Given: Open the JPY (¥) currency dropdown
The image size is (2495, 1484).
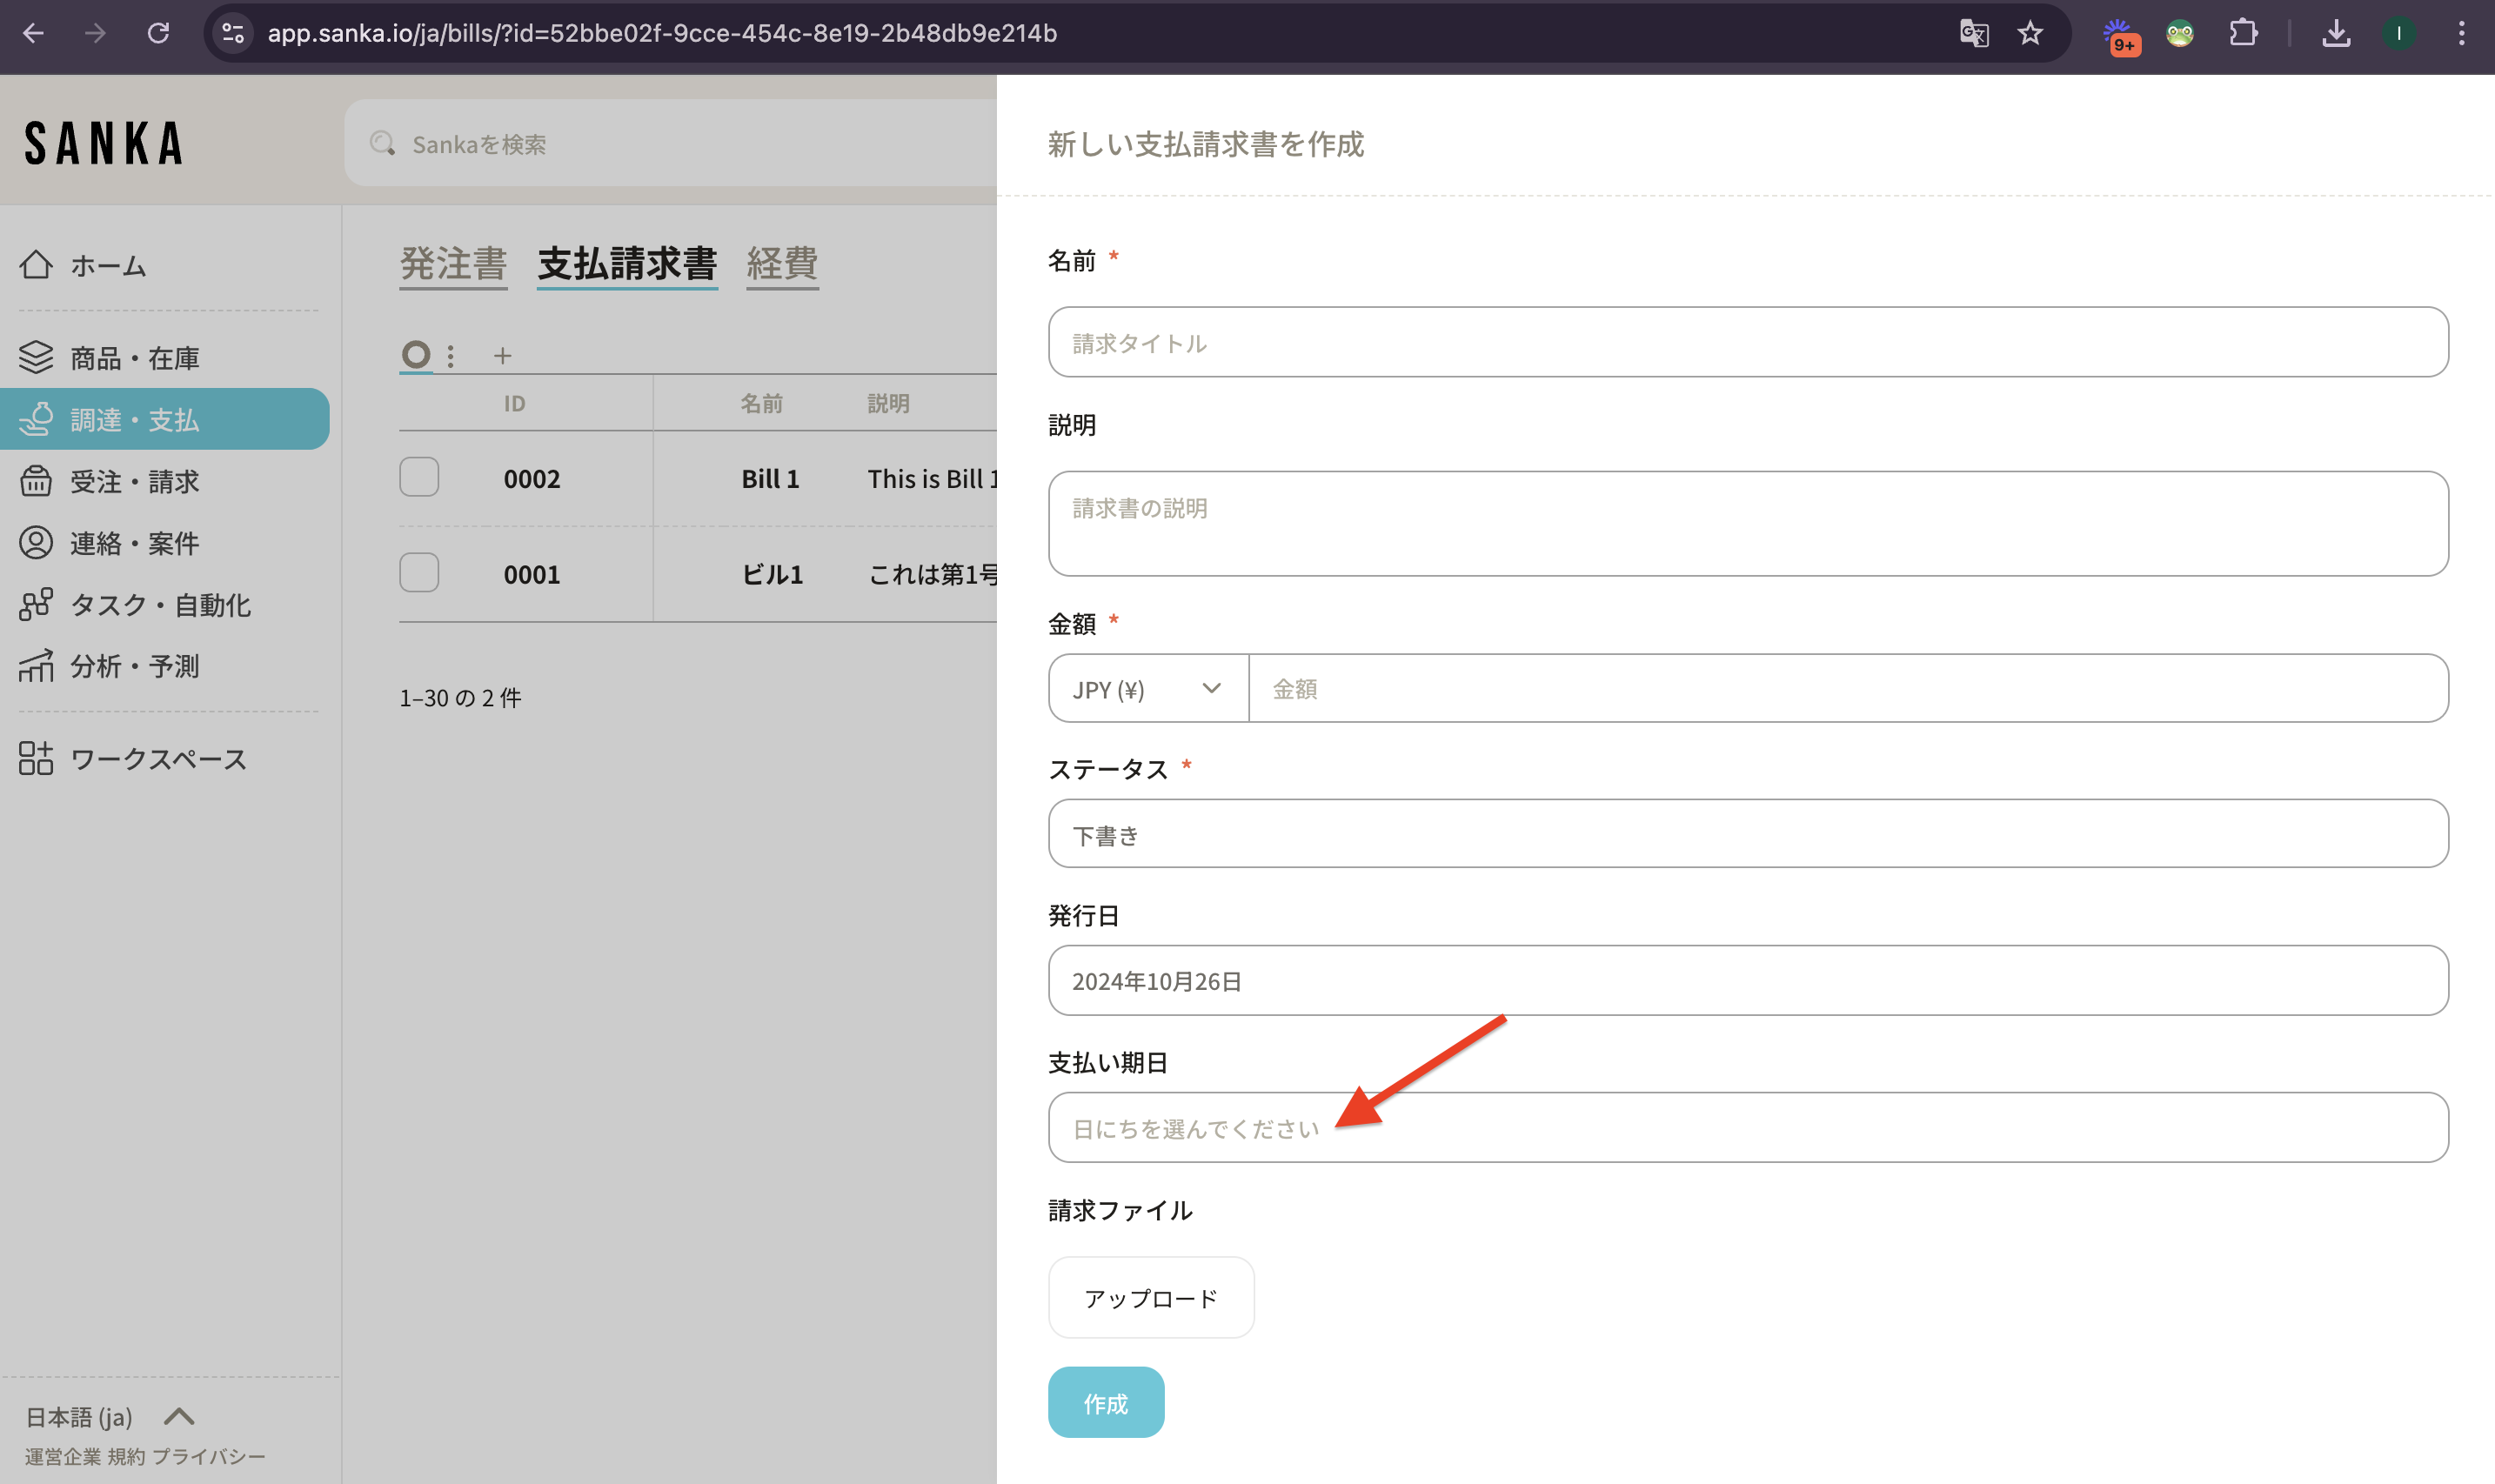Looking at the screenshot, I should point(1147,689).
